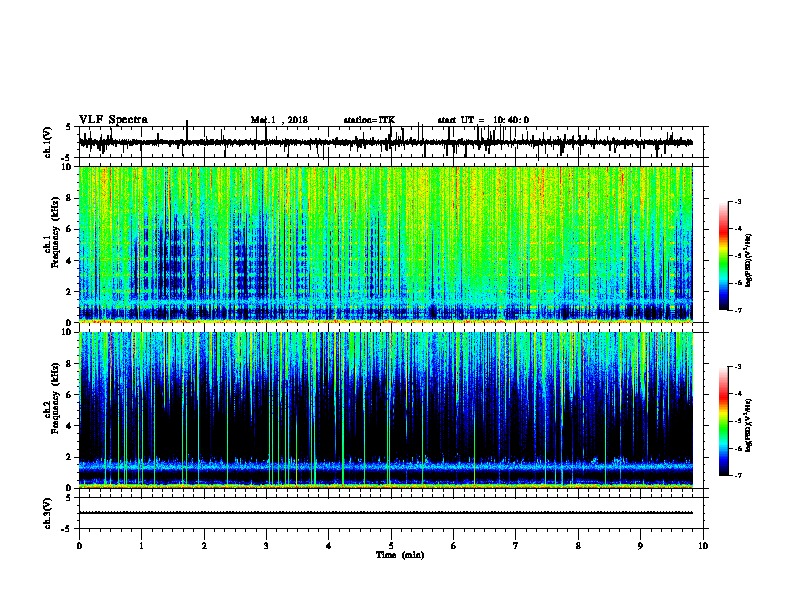792x612 pixels.
Task: Click the ch.3(V) axis label
Action: 47,513
